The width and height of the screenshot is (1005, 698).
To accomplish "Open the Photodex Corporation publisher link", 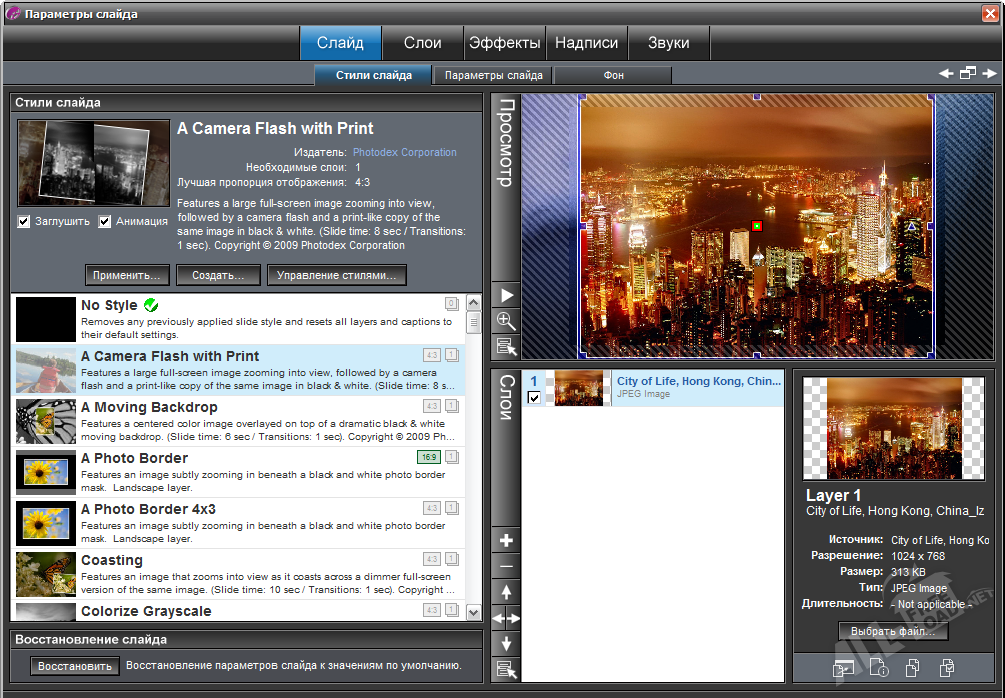I will point(404,152).
